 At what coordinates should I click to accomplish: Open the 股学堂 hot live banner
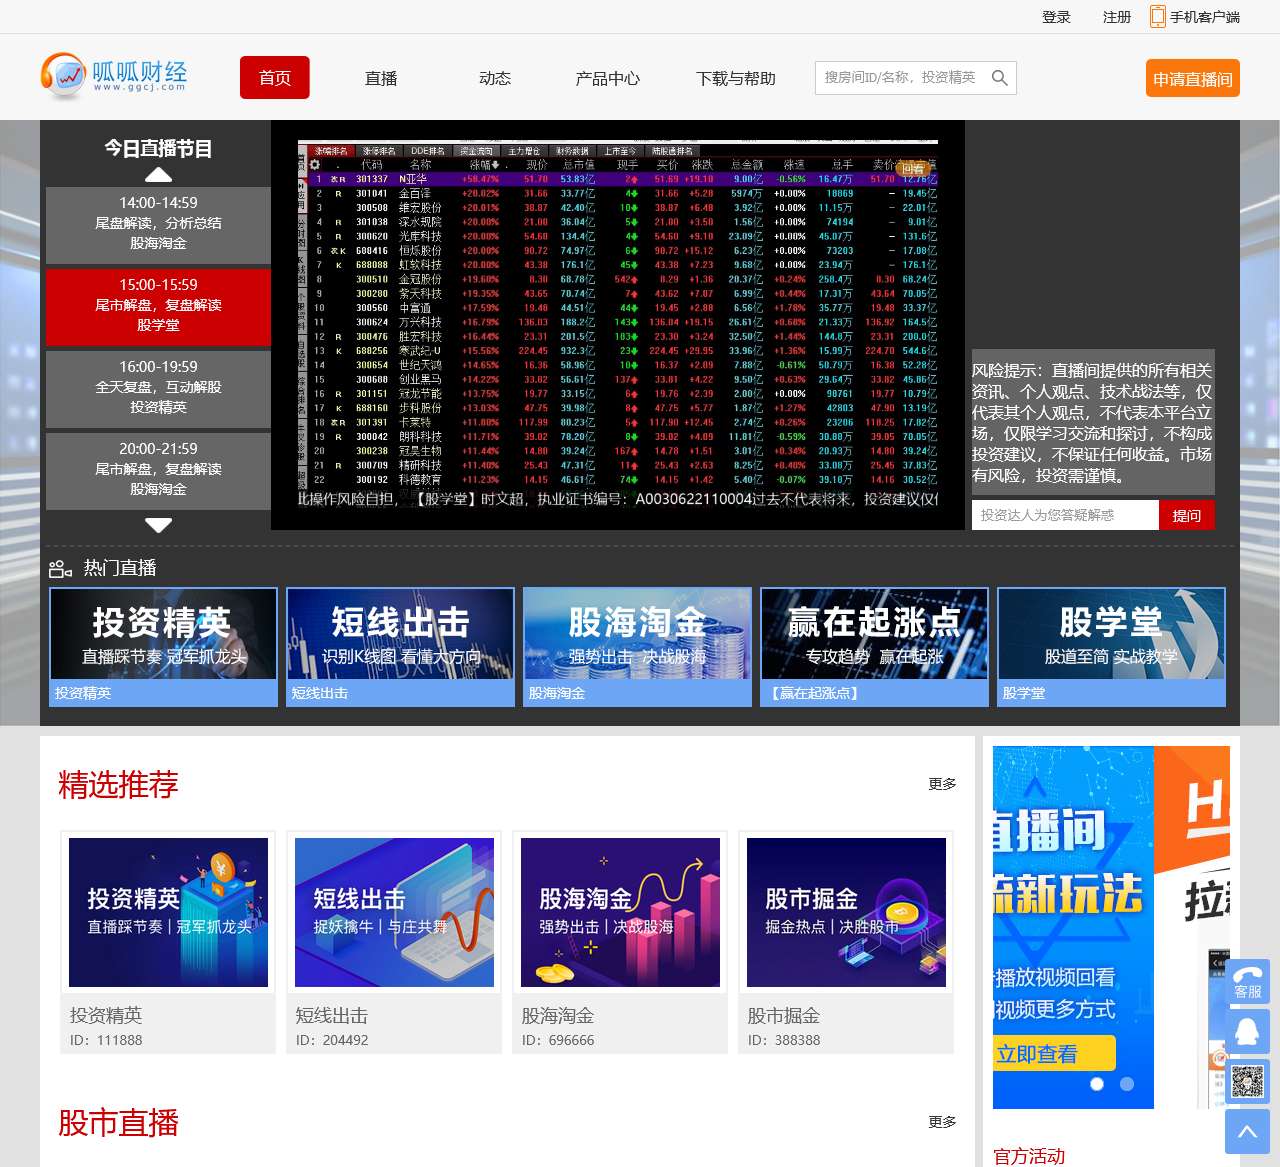coord(1111,647)
